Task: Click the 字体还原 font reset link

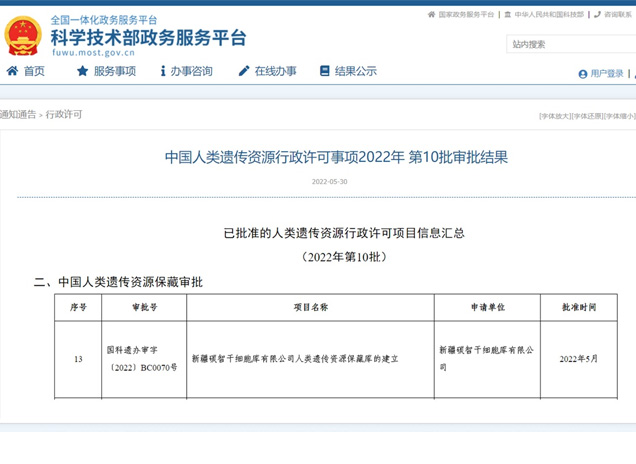Action: (587, 116)
